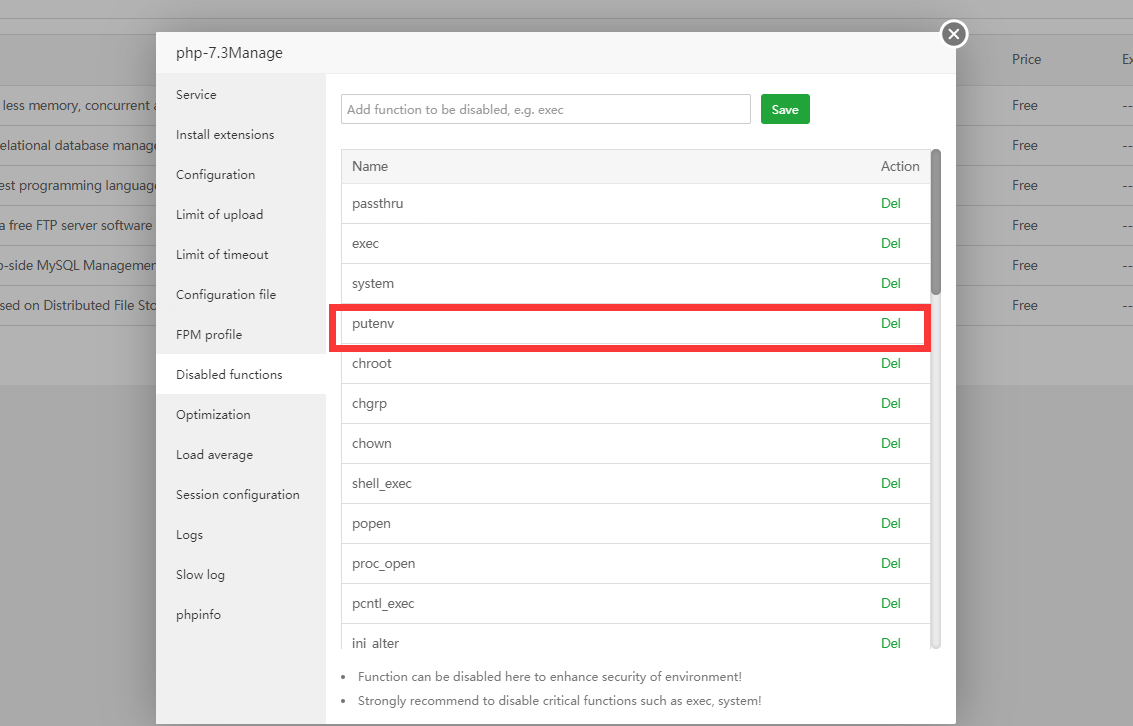Screen dimensions: 1133x726
Task: Delete the passthru disabled function
Action: point(890,203)
